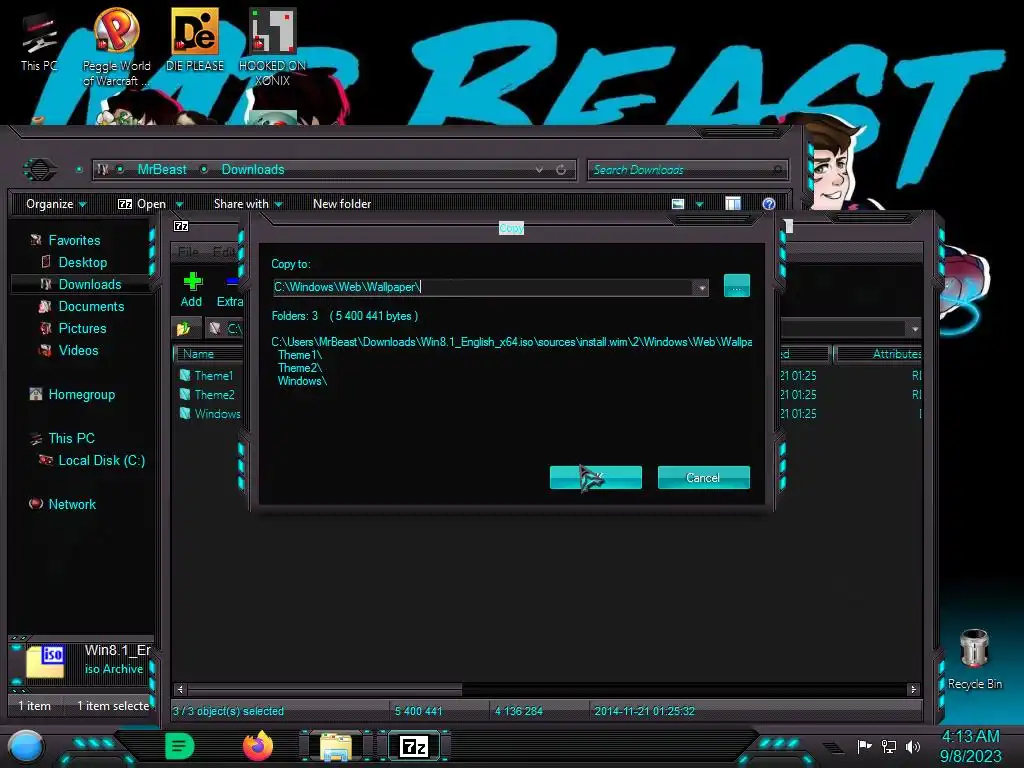Select Homegroup in the navigation pane

tap(82, 394)
